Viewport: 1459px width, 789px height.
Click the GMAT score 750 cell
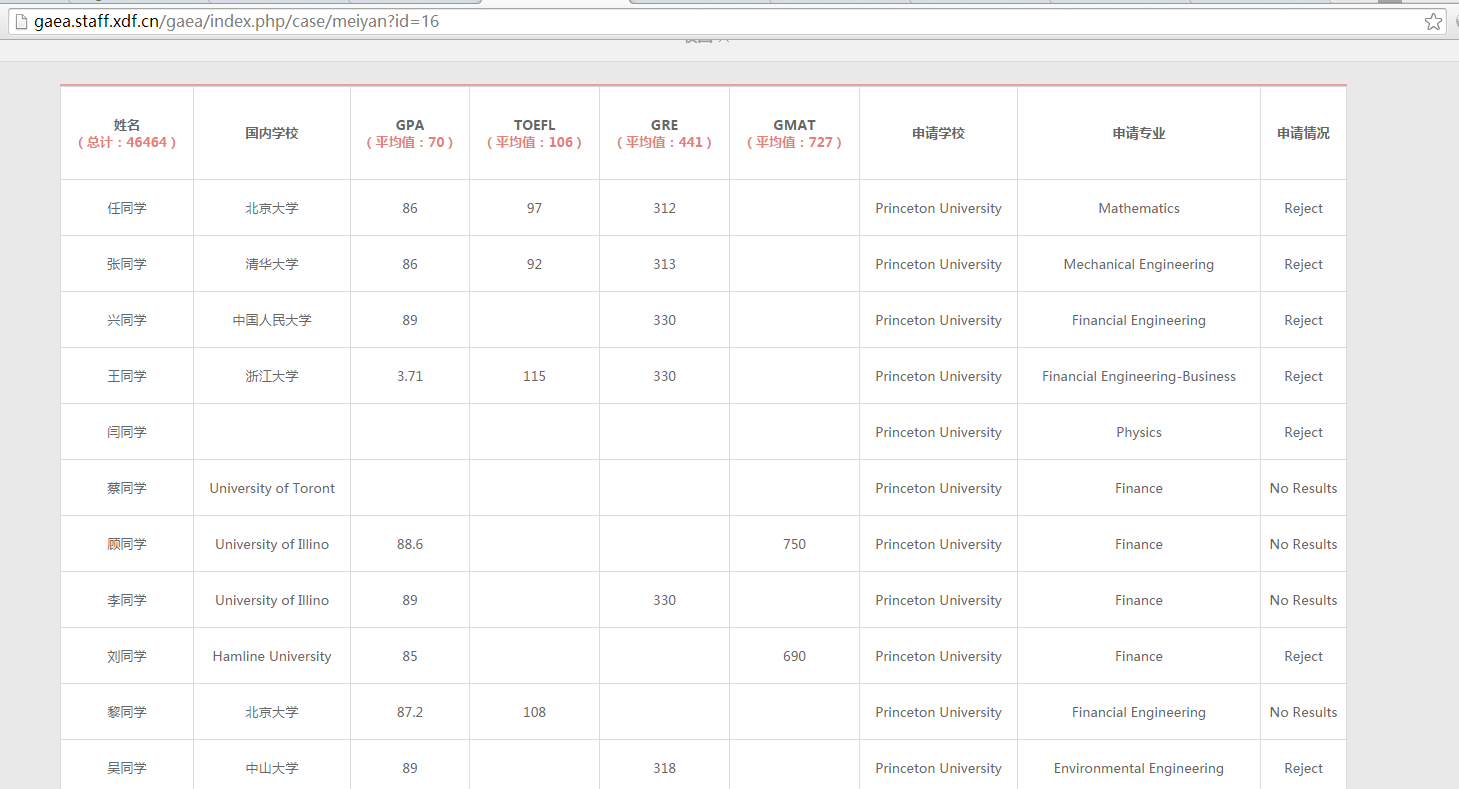(794, 544)
